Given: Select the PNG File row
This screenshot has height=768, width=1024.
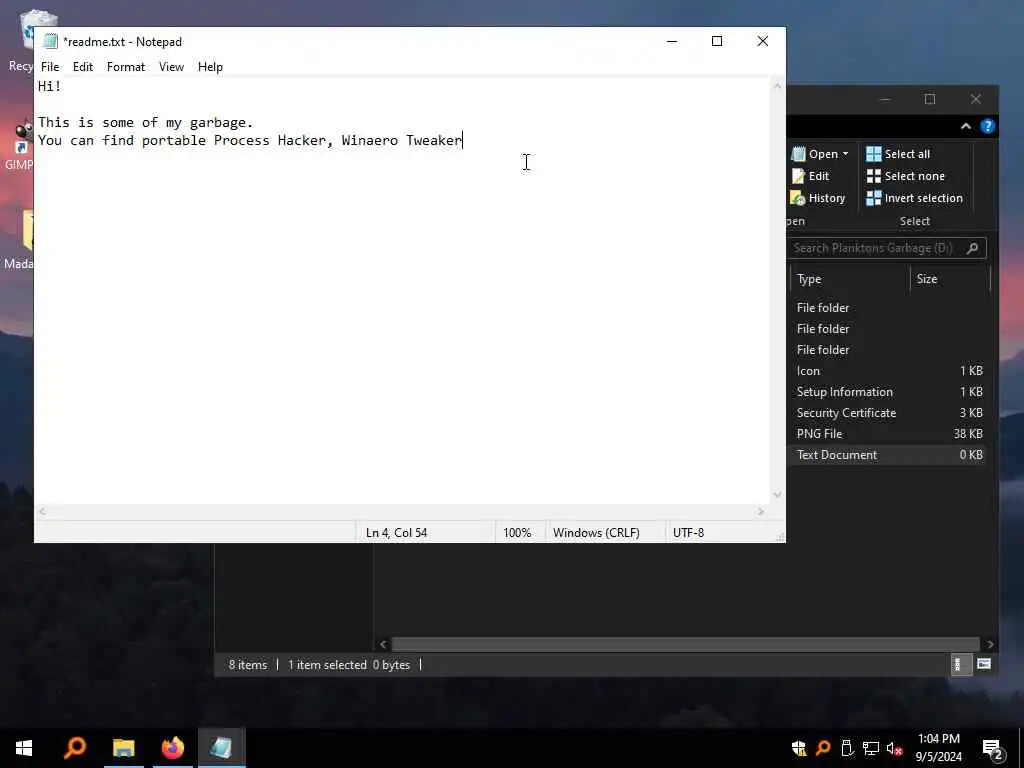Looking at the screenshot, I should click(887, 434).
